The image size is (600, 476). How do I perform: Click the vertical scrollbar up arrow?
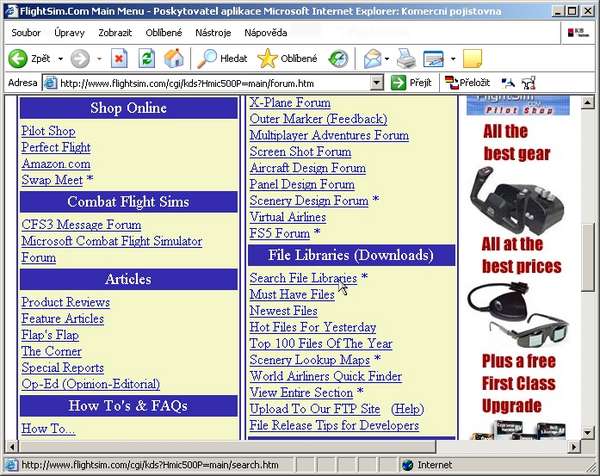(x=587, y=103)
